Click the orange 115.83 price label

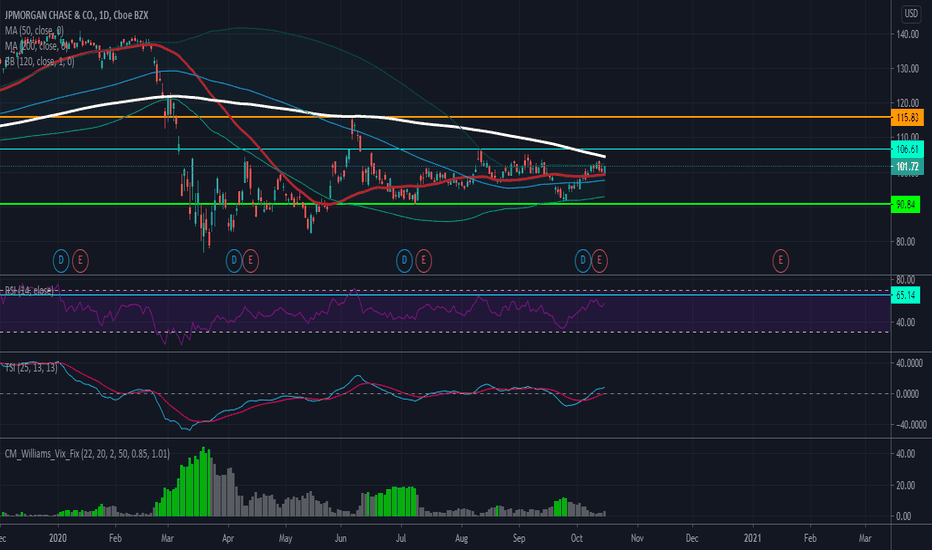coord(908,118)
